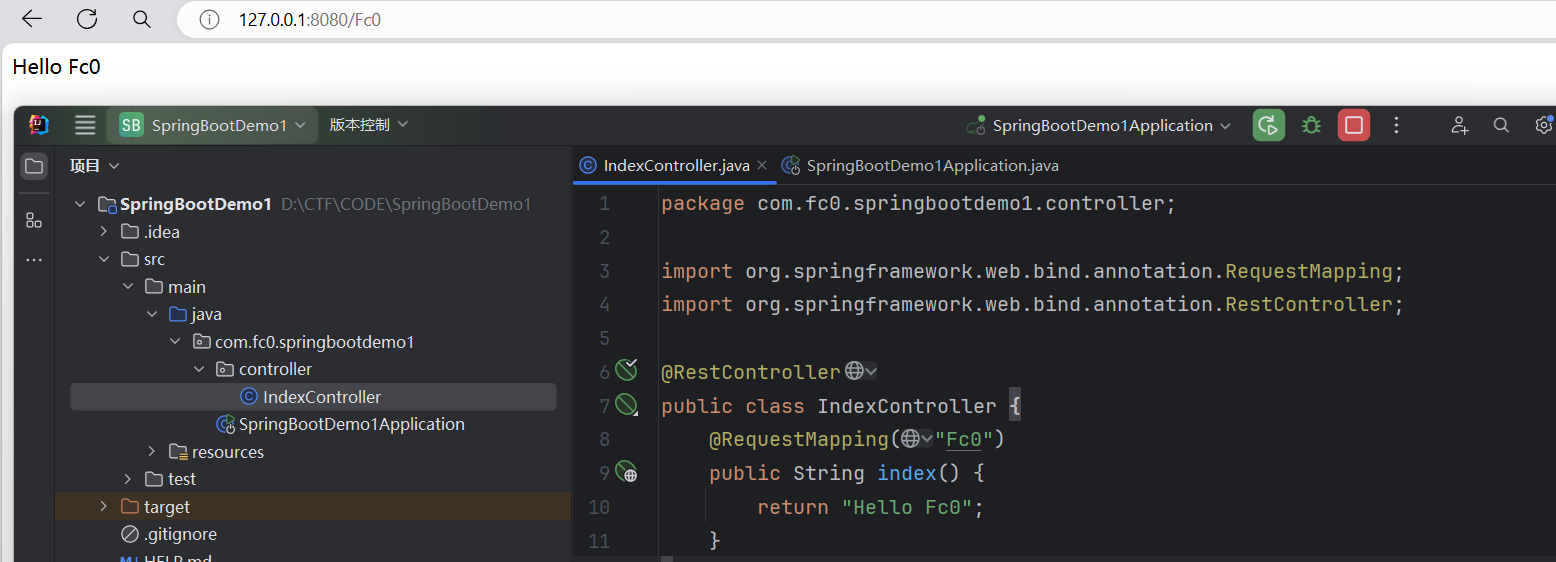Switch to the SpringBootDemo1Application.java tab
The height and width of the screenshot is (562, 1556).
(x=931, y=166)
